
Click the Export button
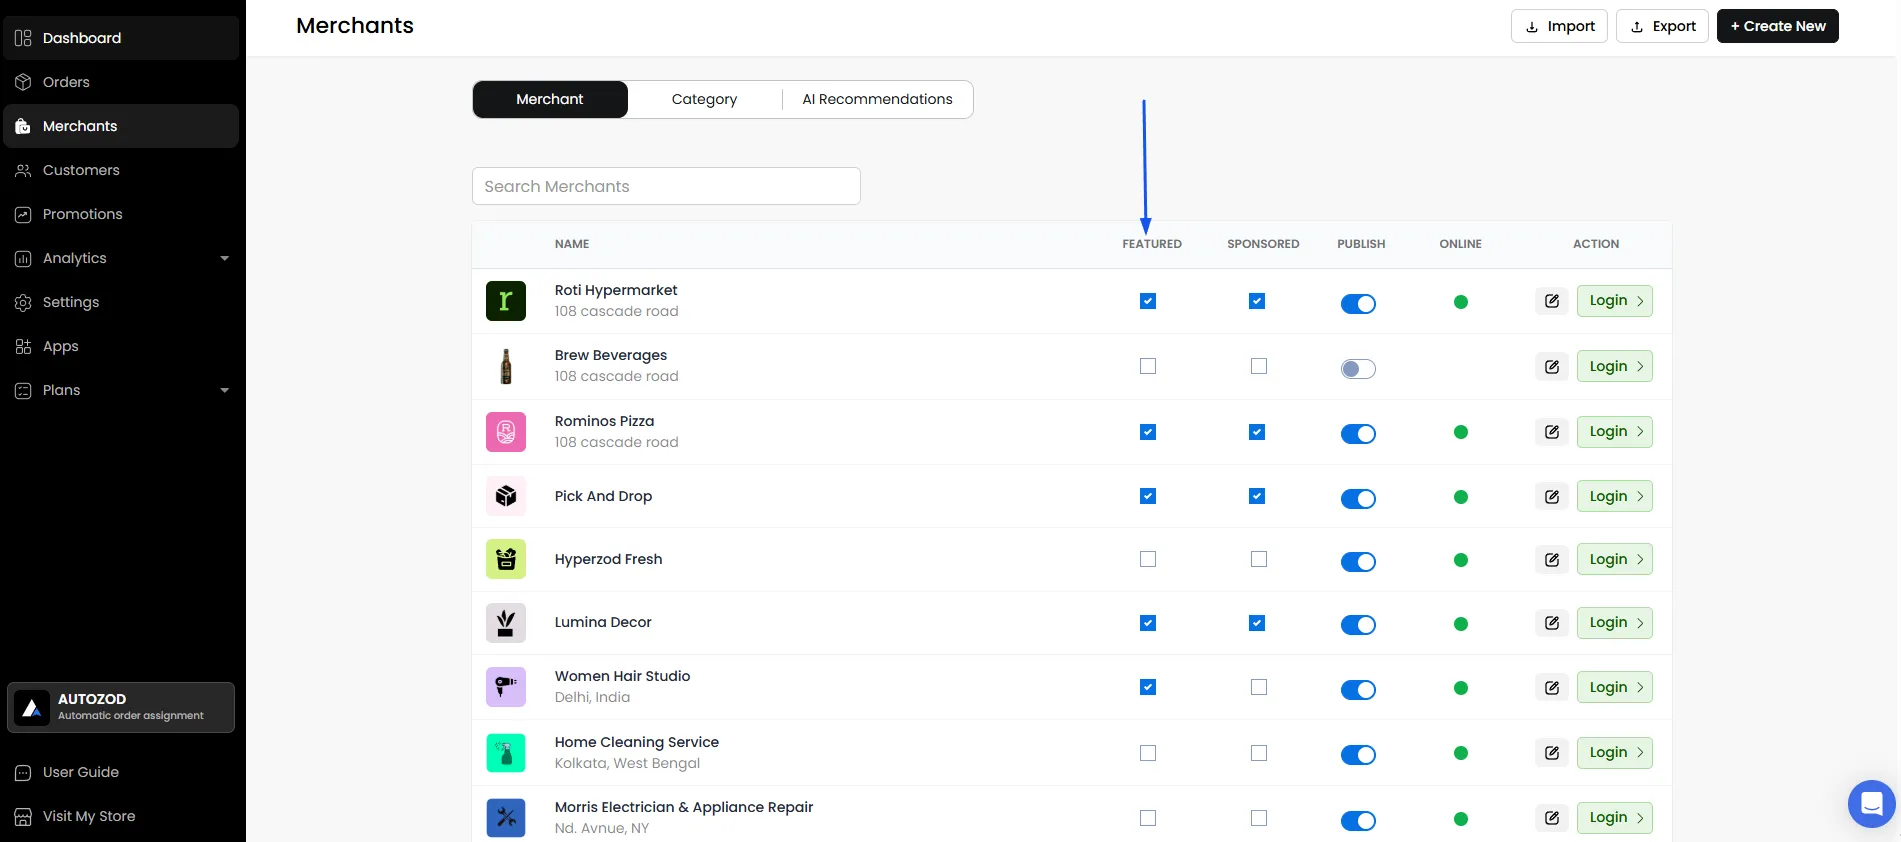coord(1662,26)
